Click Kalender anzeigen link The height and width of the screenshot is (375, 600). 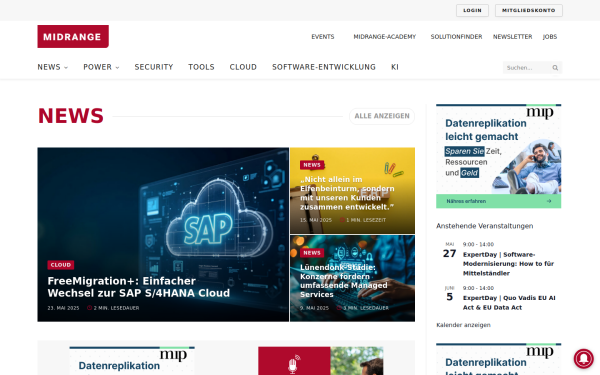pyautogui.click(x=463, y=325)
